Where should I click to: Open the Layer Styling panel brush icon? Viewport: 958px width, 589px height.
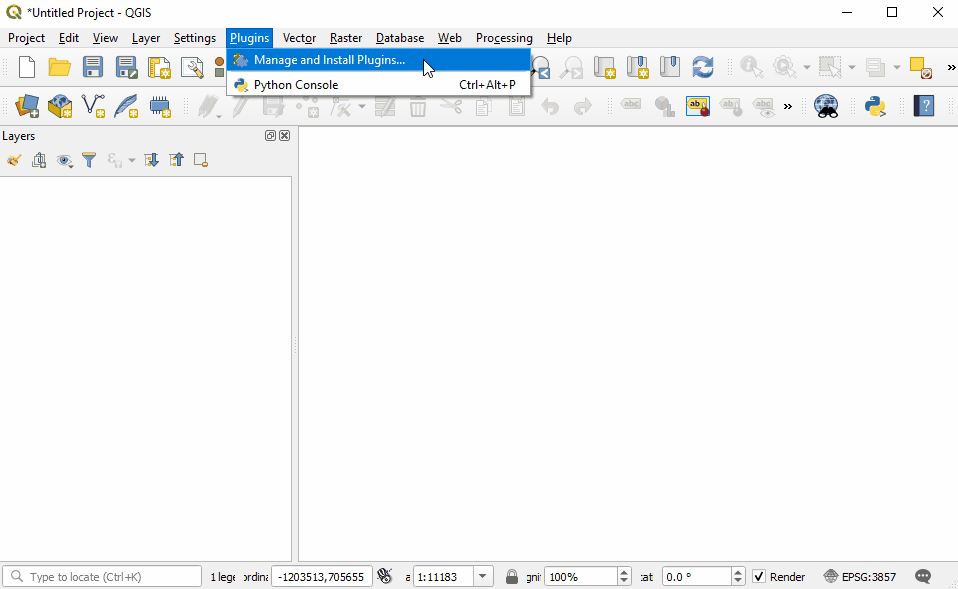click(x=13, y=160)
